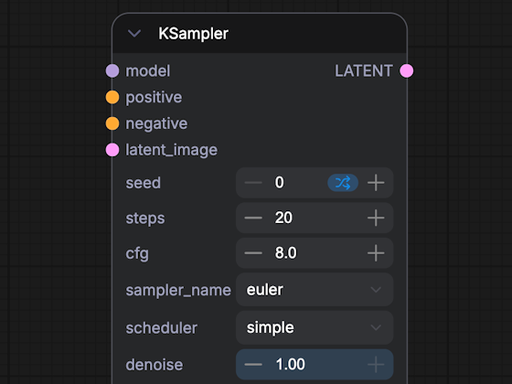Click the model input label

(148, 71)
